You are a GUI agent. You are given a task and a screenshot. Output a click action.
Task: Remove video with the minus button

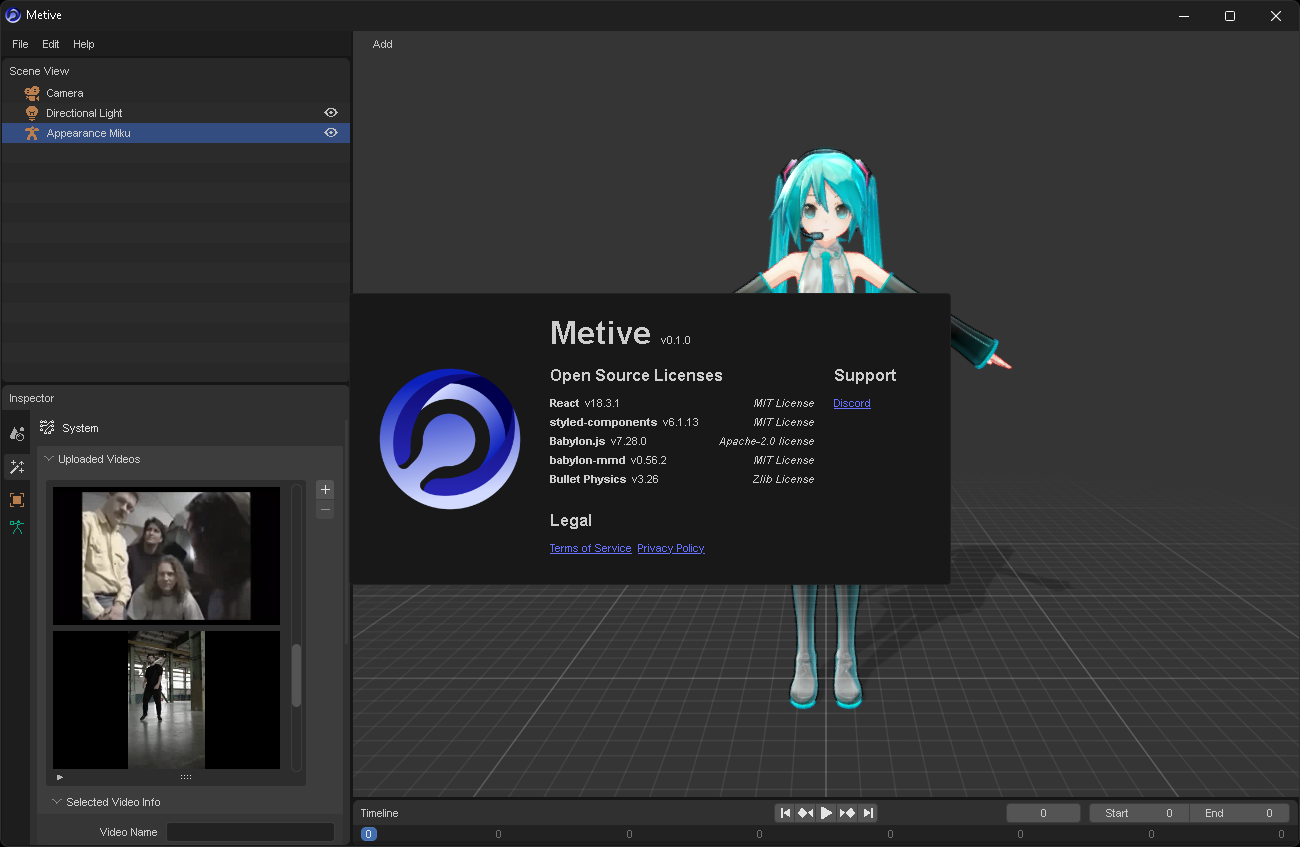(325, 510)
